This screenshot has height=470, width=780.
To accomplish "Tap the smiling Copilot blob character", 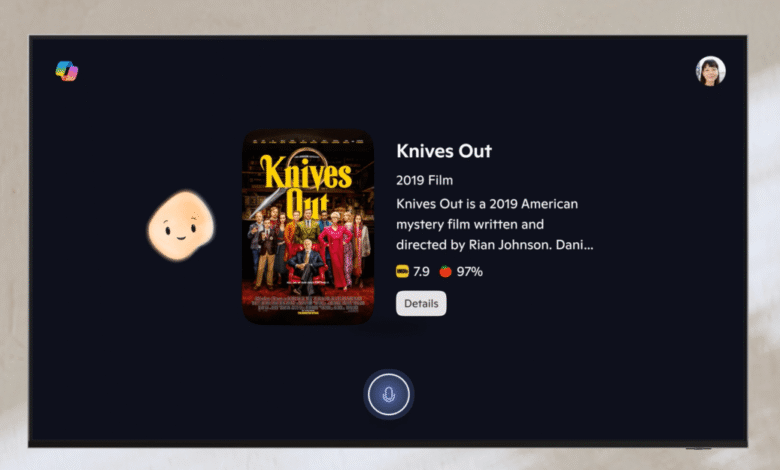I will point(181,225).
